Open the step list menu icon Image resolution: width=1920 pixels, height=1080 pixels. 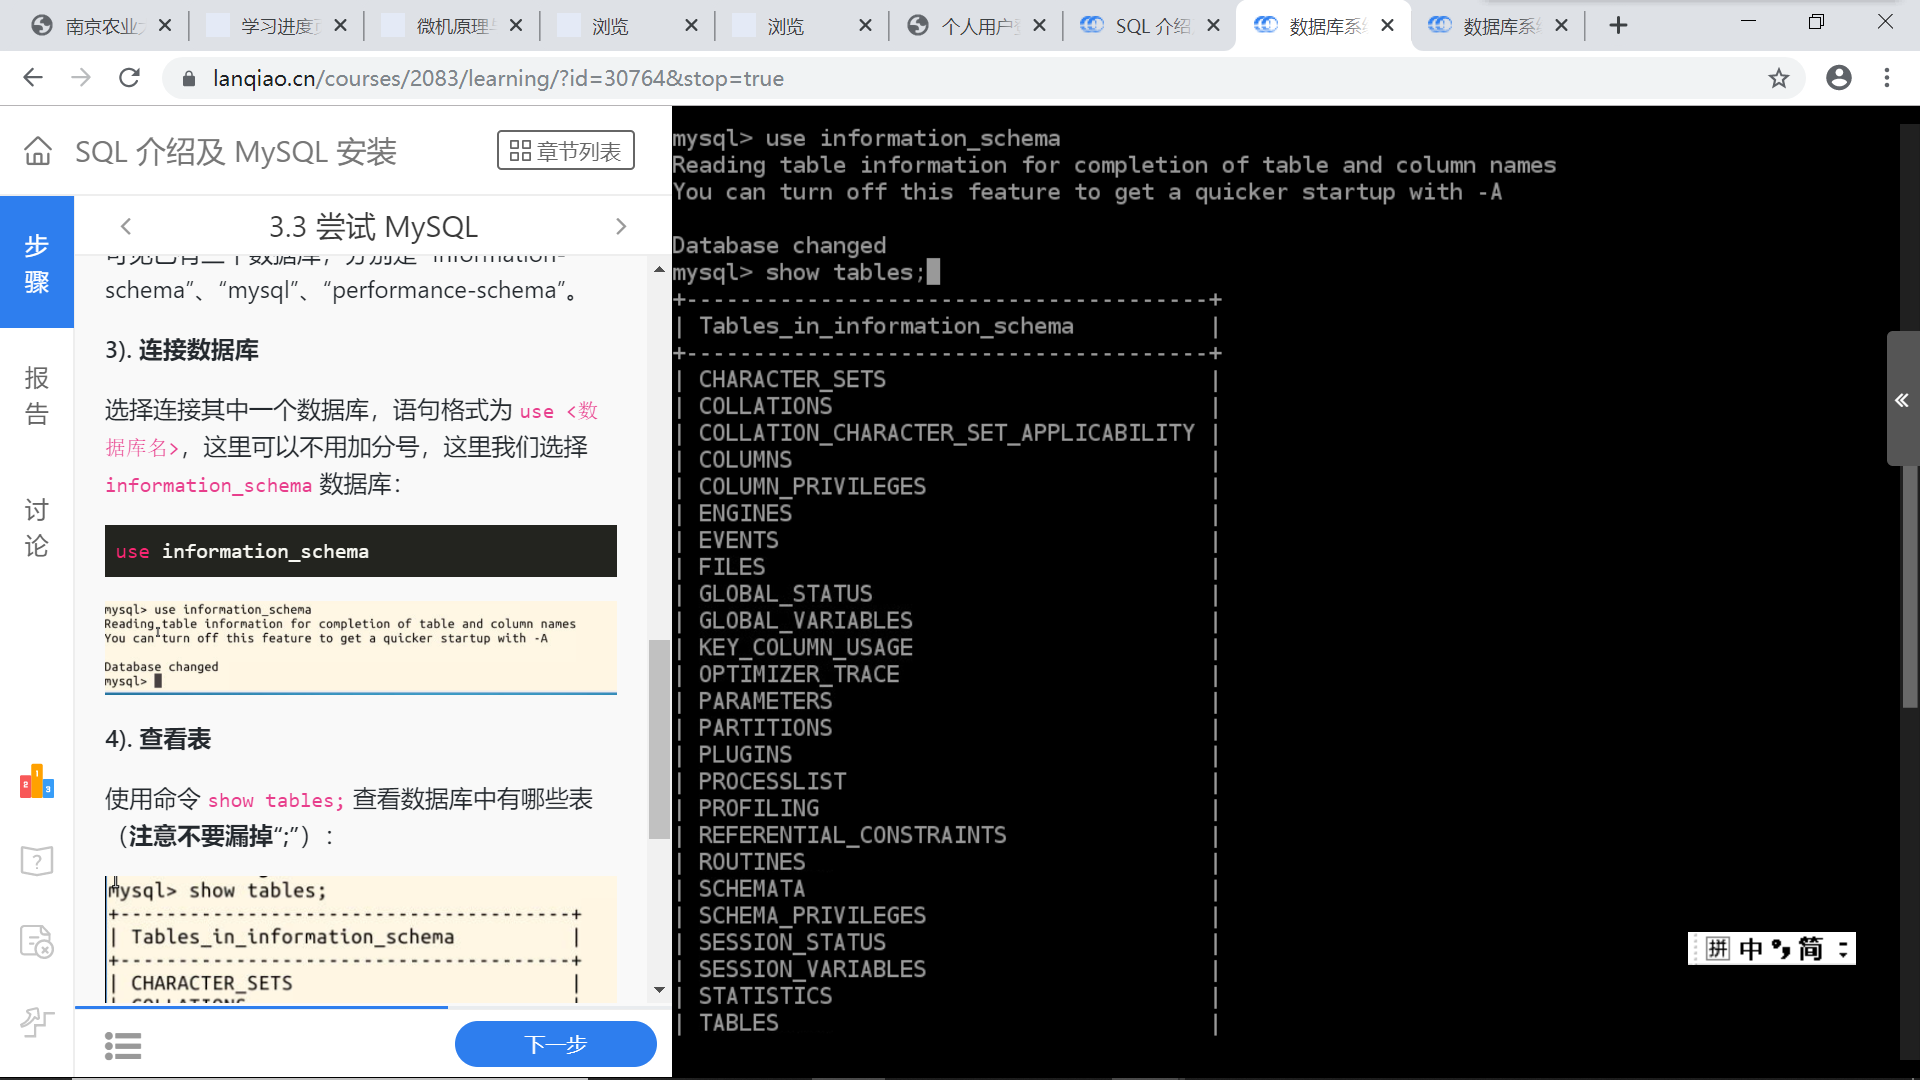[x=123, y=1046]
